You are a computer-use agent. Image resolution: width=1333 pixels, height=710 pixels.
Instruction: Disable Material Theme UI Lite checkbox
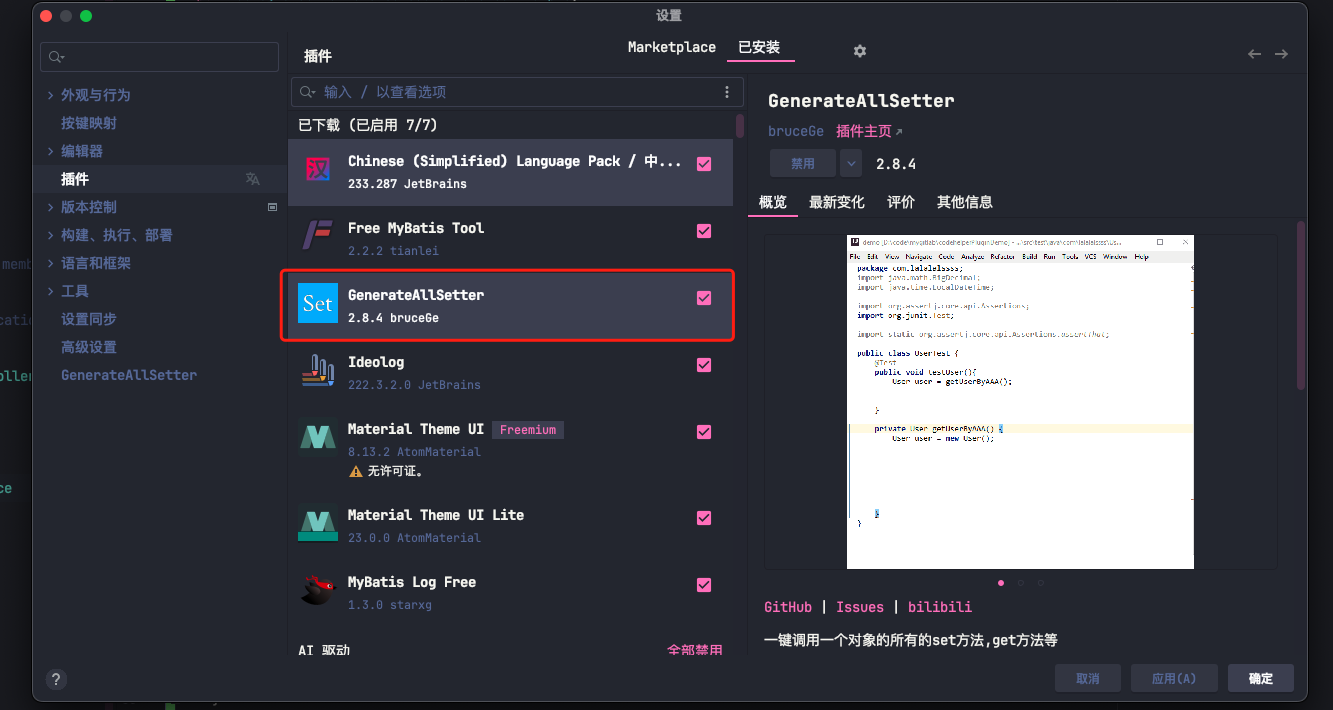(x=704, y=518)
